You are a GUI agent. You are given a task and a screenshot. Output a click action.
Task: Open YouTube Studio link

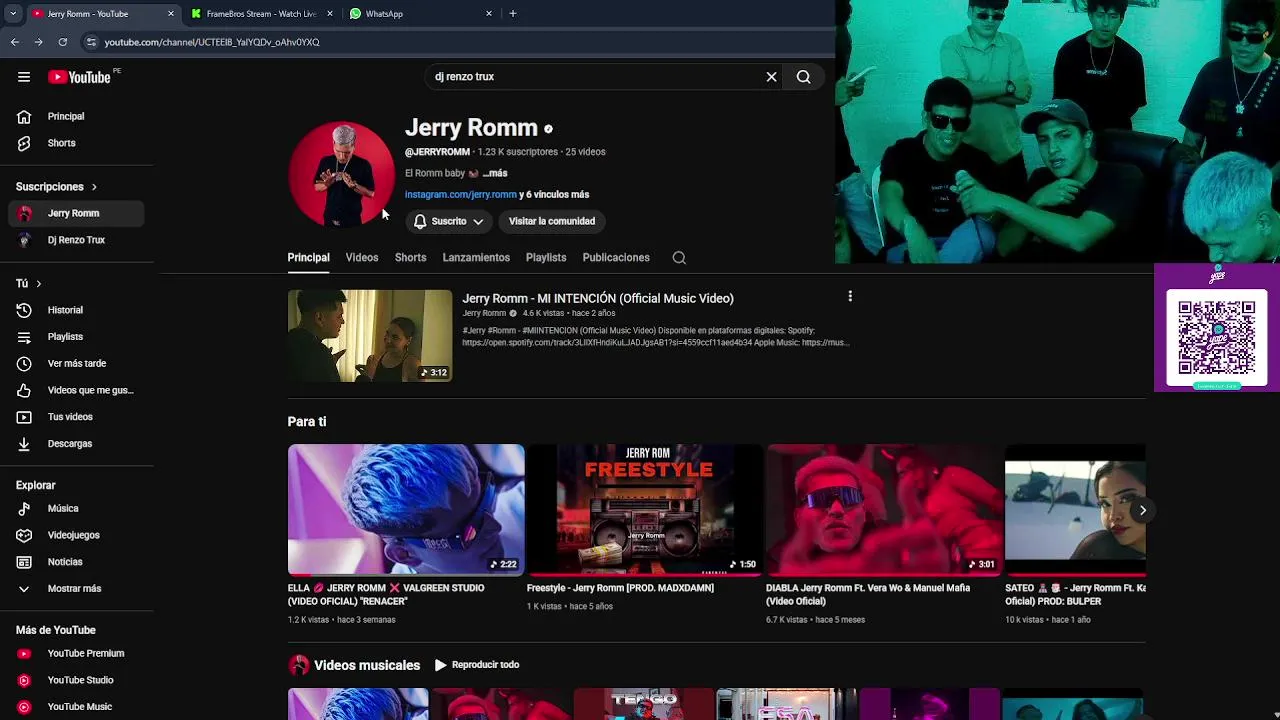pos(77,680)
